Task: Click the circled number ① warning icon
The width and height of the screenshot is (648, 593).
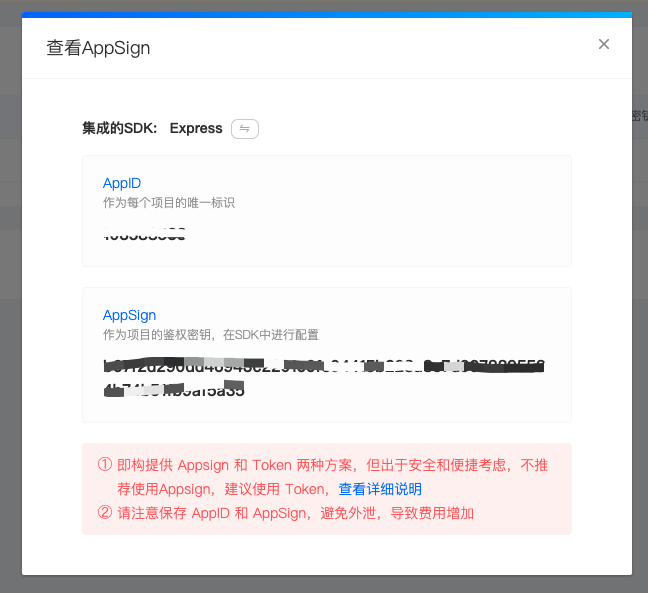Action: coord(104,465)
